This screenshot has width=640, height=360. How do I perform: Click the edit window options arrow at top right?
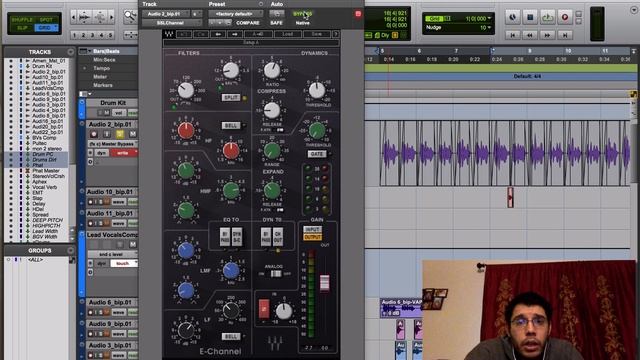(x=633, y=11)
